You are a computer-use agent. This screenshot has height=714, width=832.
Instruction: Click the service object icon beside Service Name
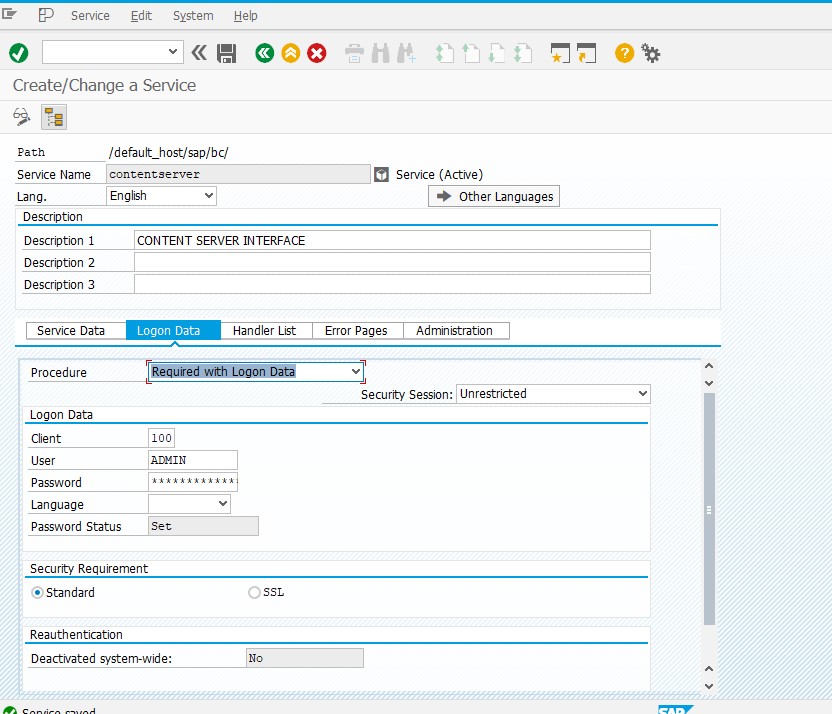382,175
